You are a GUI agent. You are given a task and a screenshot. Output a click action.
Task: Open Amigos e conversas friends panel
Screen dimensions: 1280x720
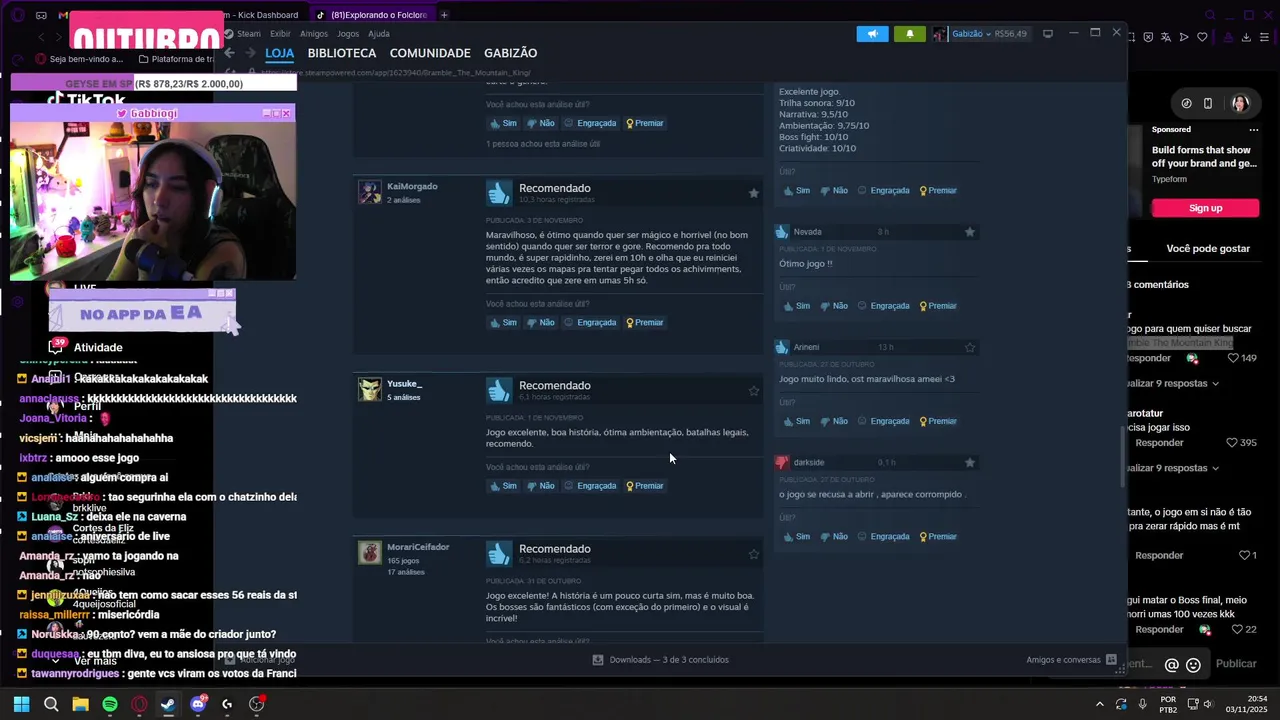click(1071, 660)
